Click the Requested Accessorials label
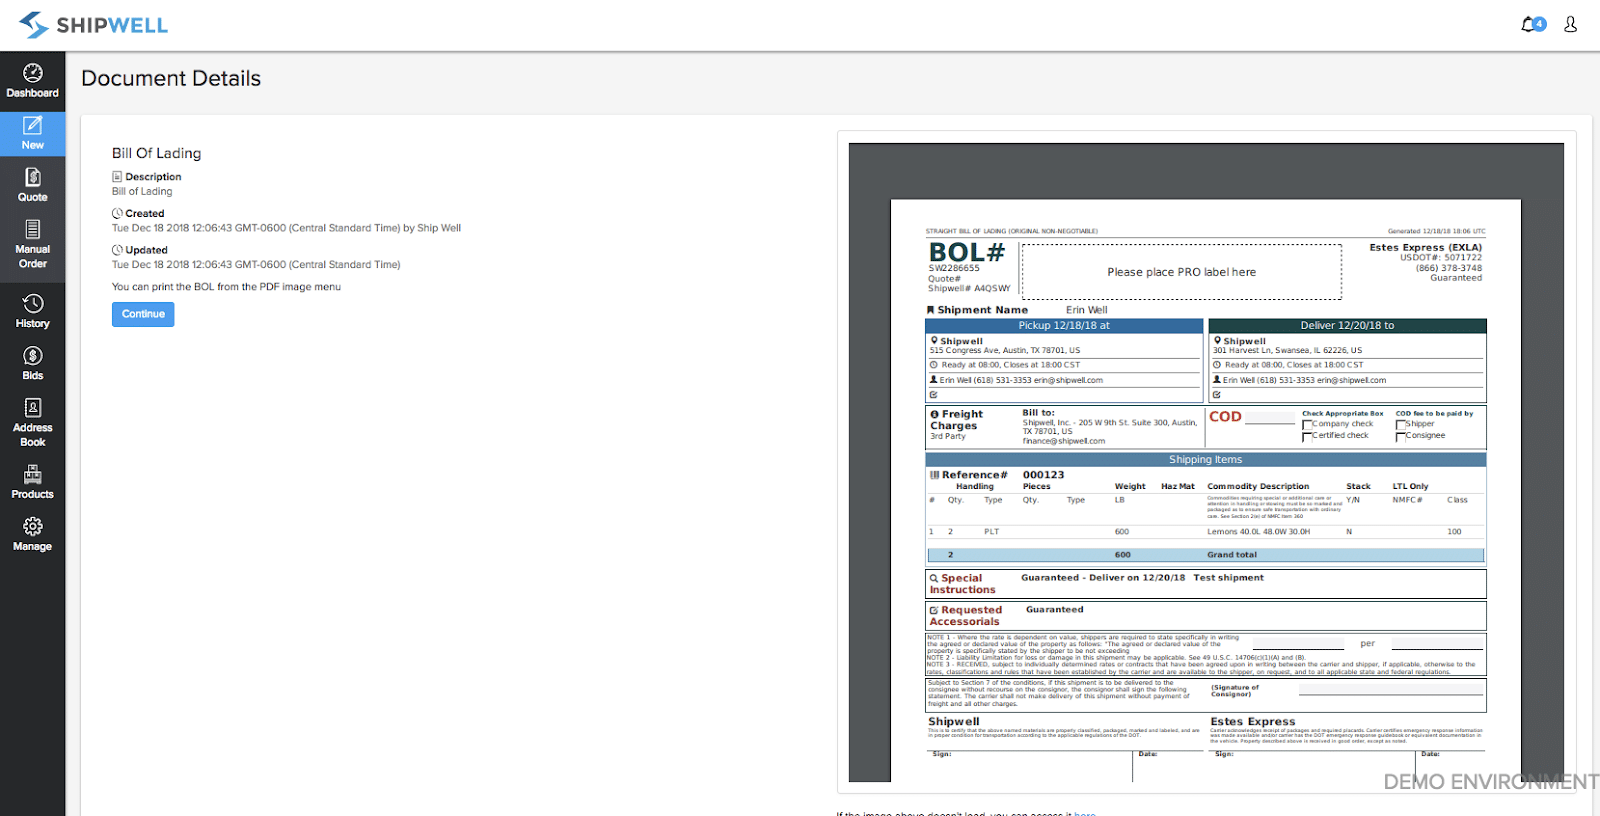 click(965, 616)
